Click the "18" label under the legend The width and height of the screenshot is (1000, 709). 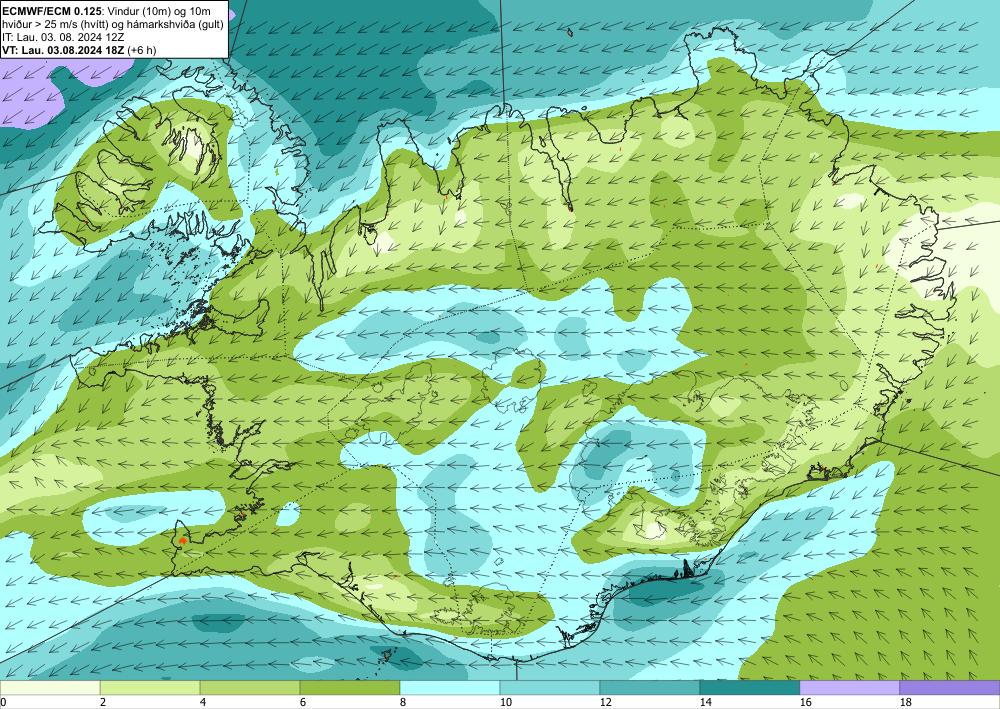906,702
